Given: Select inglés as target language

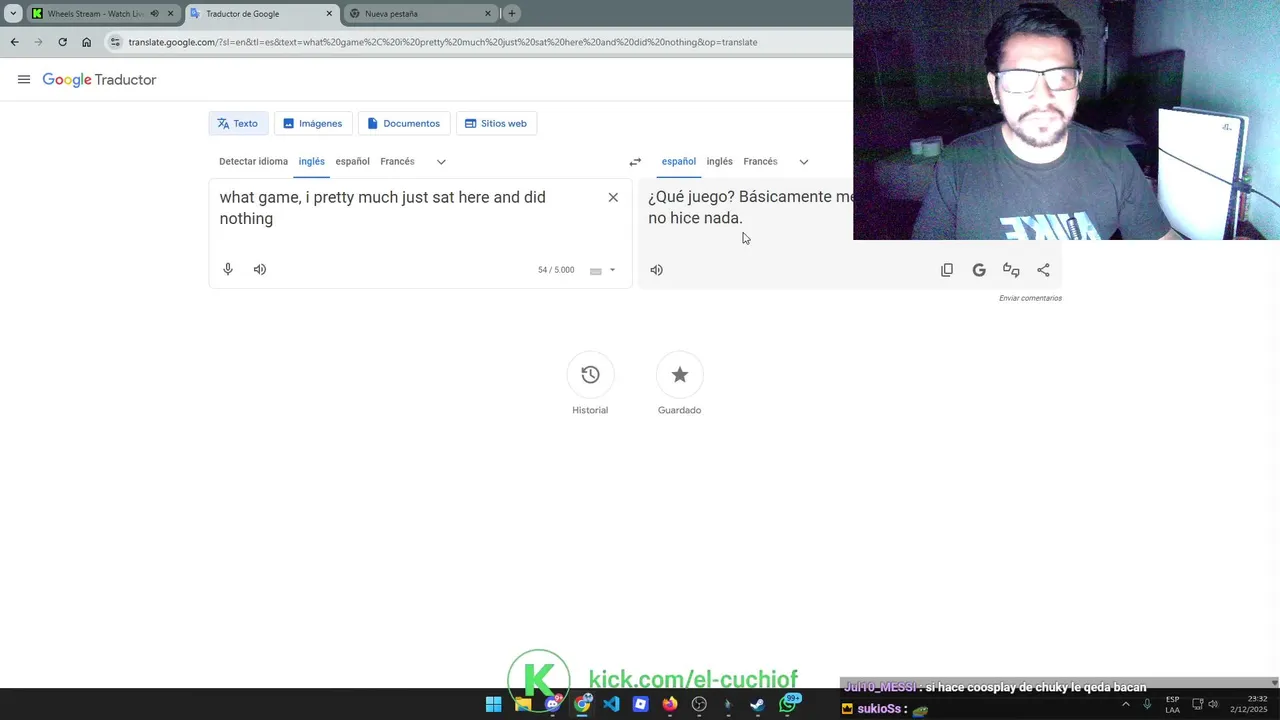Looking at the screenshot, I should [719, 161].
